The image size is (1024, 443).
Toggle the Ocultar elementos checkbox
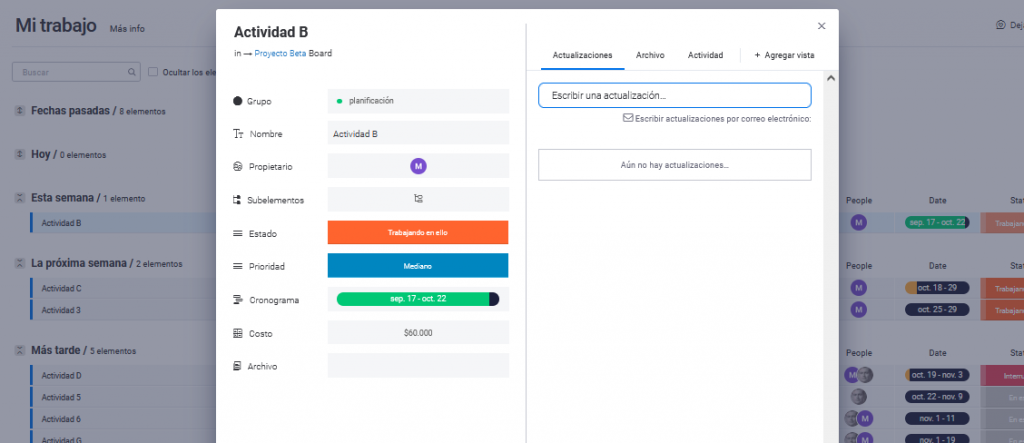click(153, 72)
